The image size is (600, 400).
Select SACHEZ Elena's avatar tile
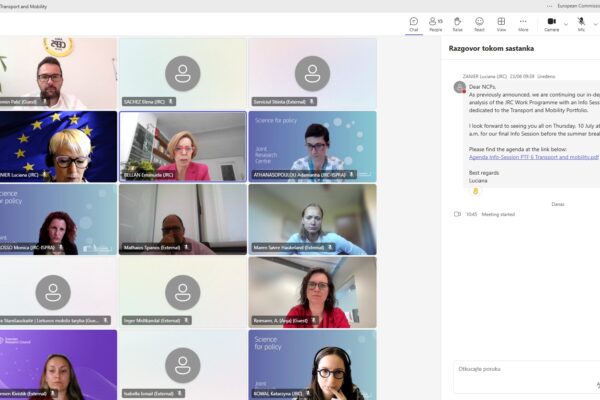pos(182,73)
